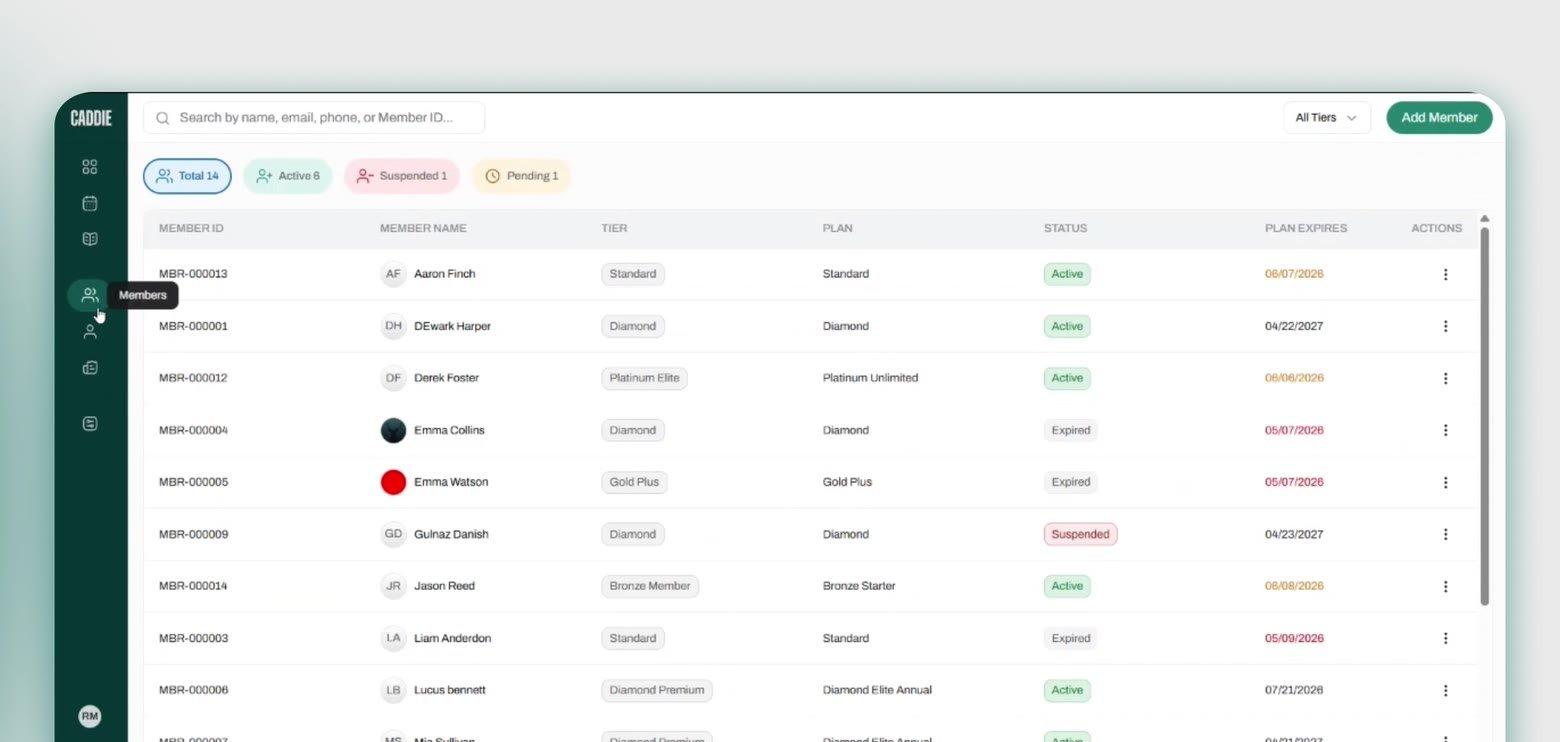The height and width of the screenshot is (742, 1560).
Task: Click the CADDIE logo
Action: (91, 118)
